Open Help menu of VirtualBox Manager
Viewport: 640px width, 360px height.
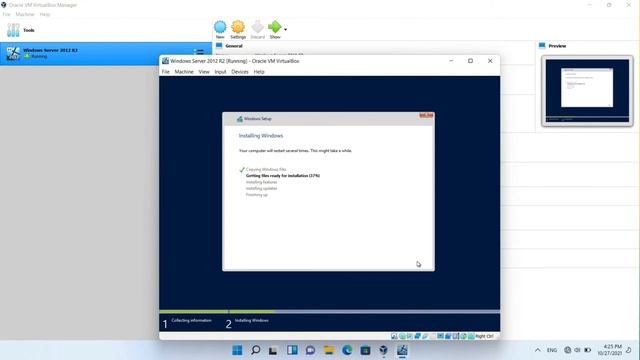pos(45,14)
